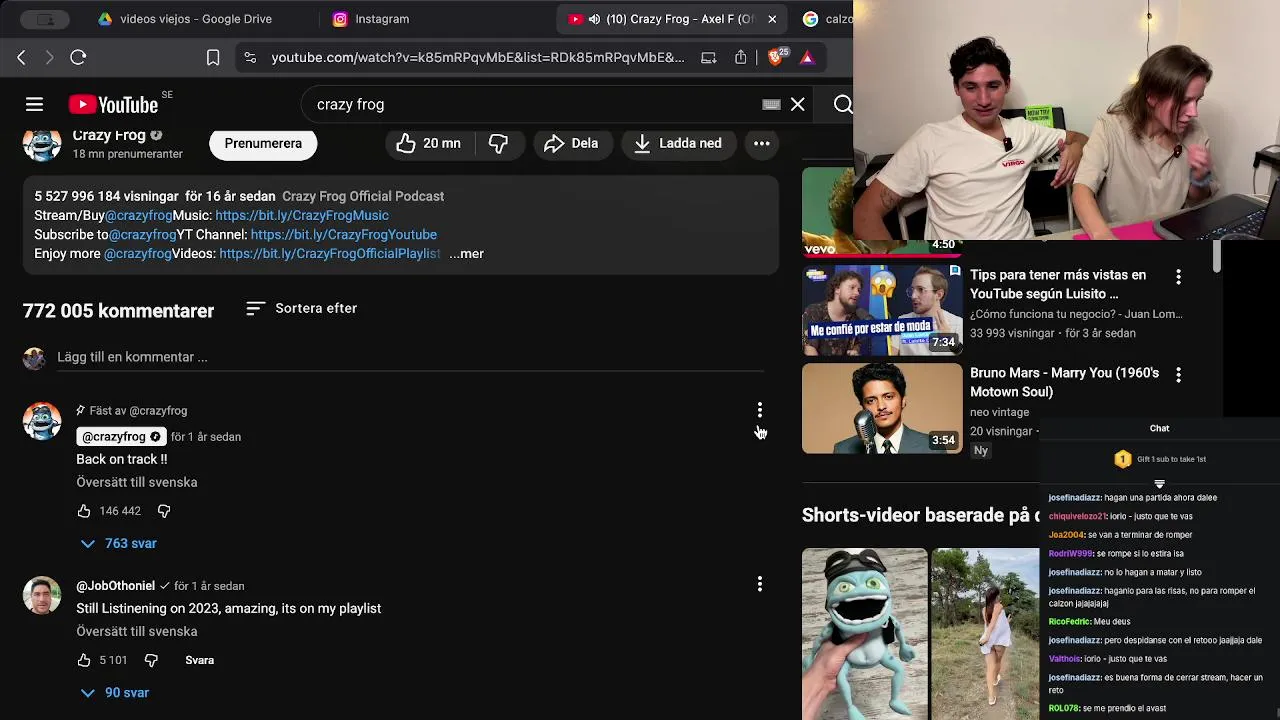Open options for Bruno Mars Marry You video
Screen dimensions: 1280x720
click(x=1178, y=375)
